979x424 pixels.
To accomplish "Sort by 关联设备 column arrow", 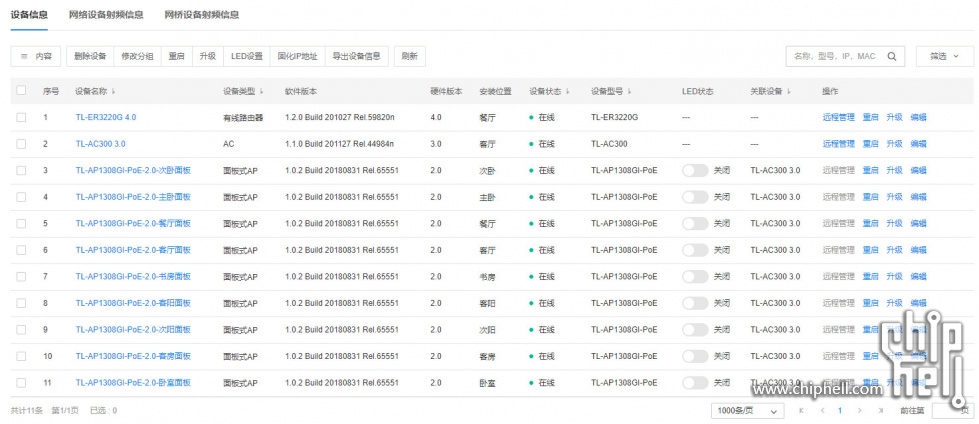I will (789, 91).
